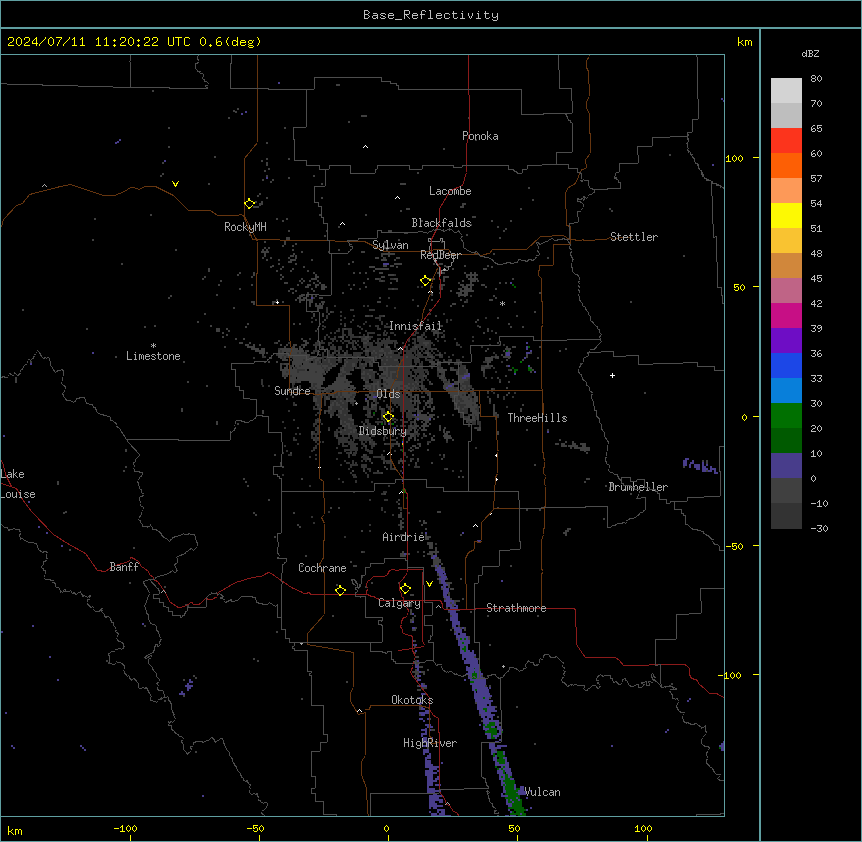The image size is (862, 842).
Task: Select the ThreeHills label
Action: coord(537,418)
